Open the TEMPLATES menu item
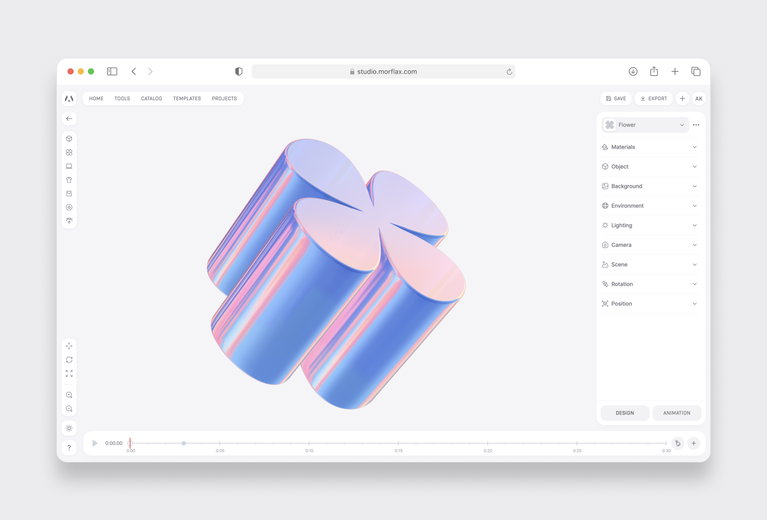767x520 pixels. click(187, 98)
